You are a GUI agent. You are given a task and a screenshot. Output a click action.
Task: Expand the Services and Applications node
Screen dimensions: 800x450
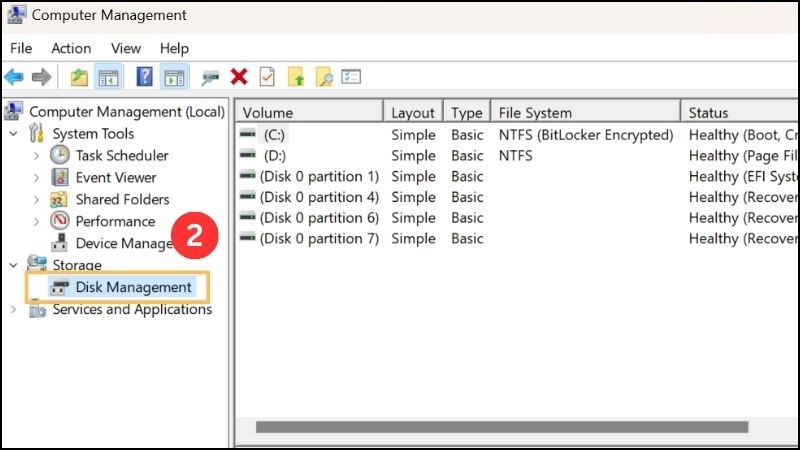pos(14,310)
